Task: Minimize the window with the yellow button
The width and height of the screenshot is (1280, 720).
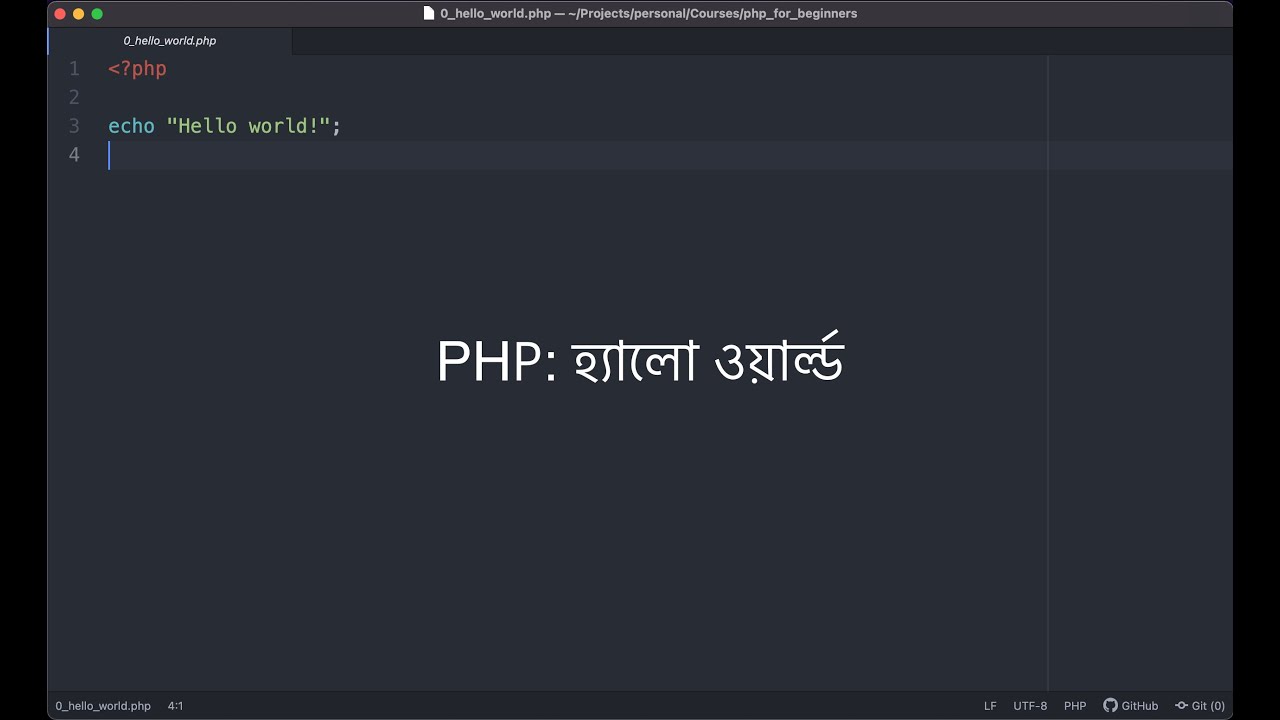Action: click(78, 14)
